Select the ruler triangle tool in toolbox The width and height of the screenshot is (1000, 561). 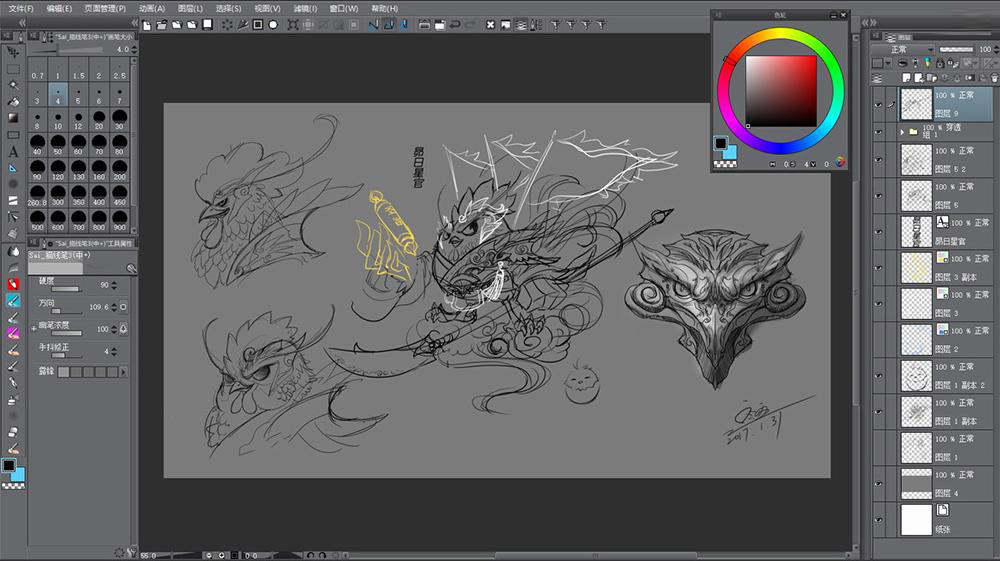click(x=13, y=168)
